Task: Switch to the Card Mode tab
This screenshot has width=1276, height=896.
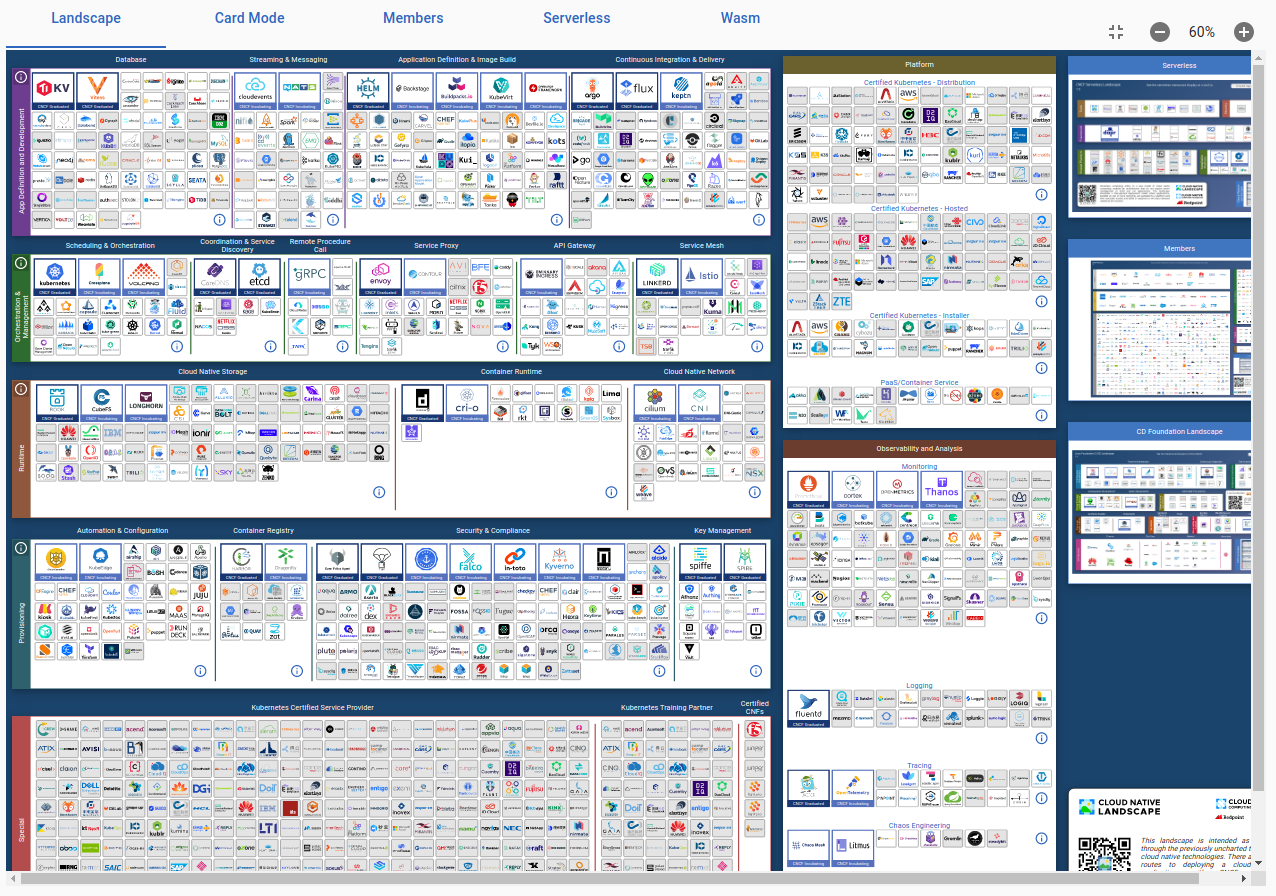Action: 250,18
